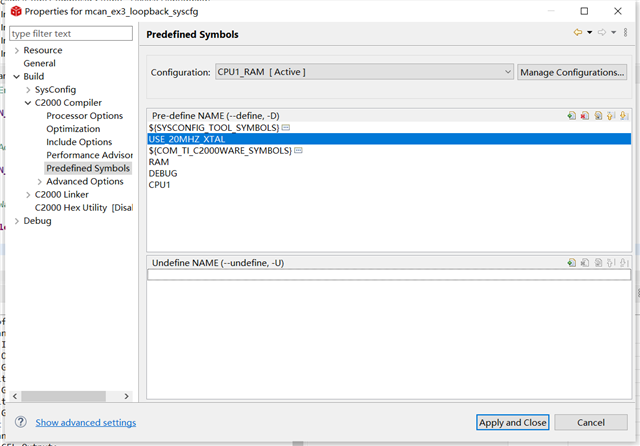Click Add icon in Pre-define NAME toolbar
The image size is (640, 446).
pyautogui.click(x=571, y=116)
